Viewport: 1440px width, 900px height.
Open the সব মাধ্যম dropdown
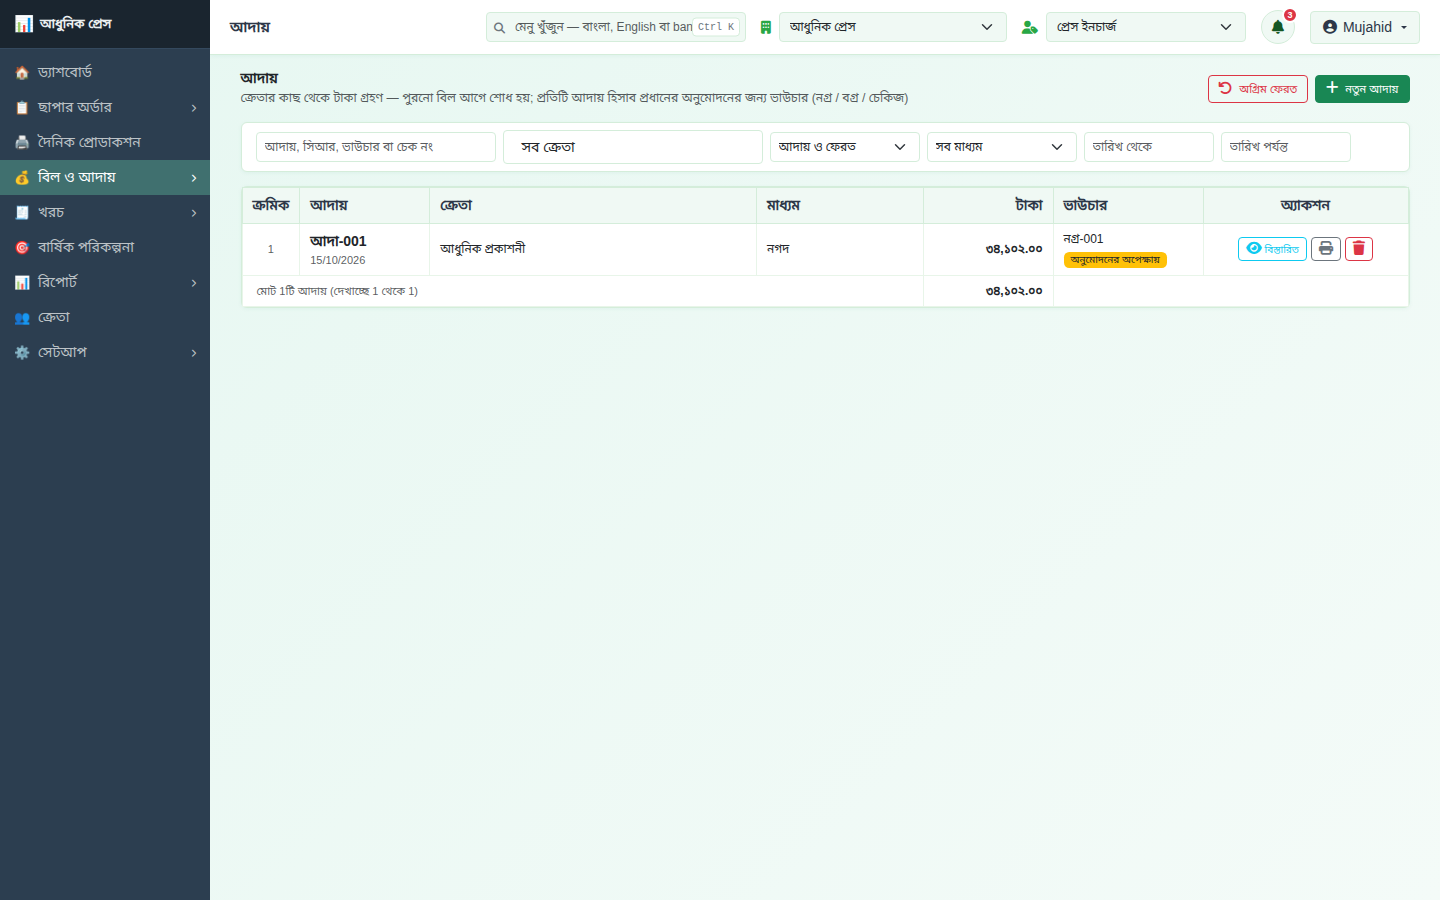pyautogui.click(x=1001, y=147)
